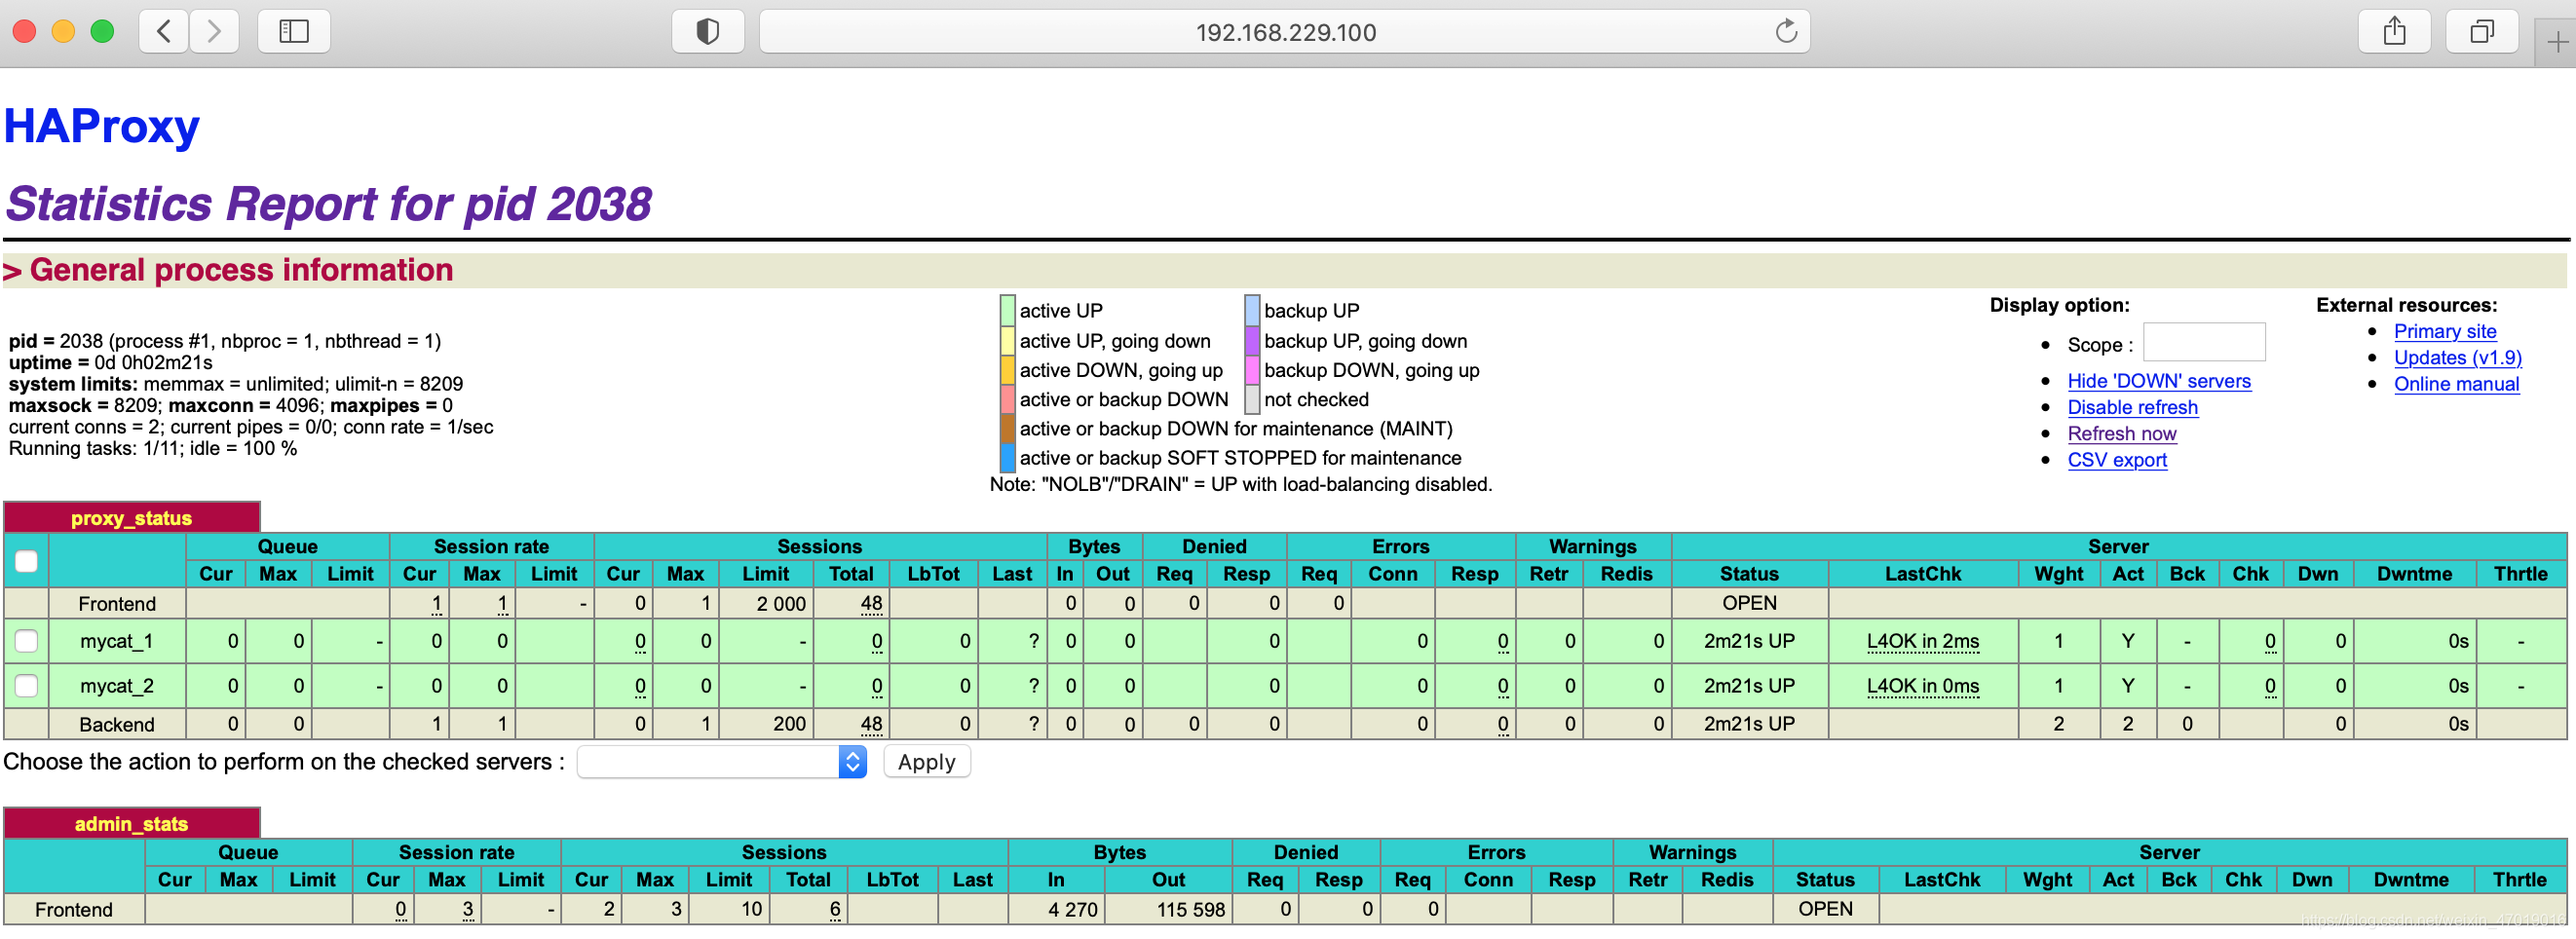Screen dimensions: 2576x939
Task: Open the HAProxy title link
Action: point(101,126)
